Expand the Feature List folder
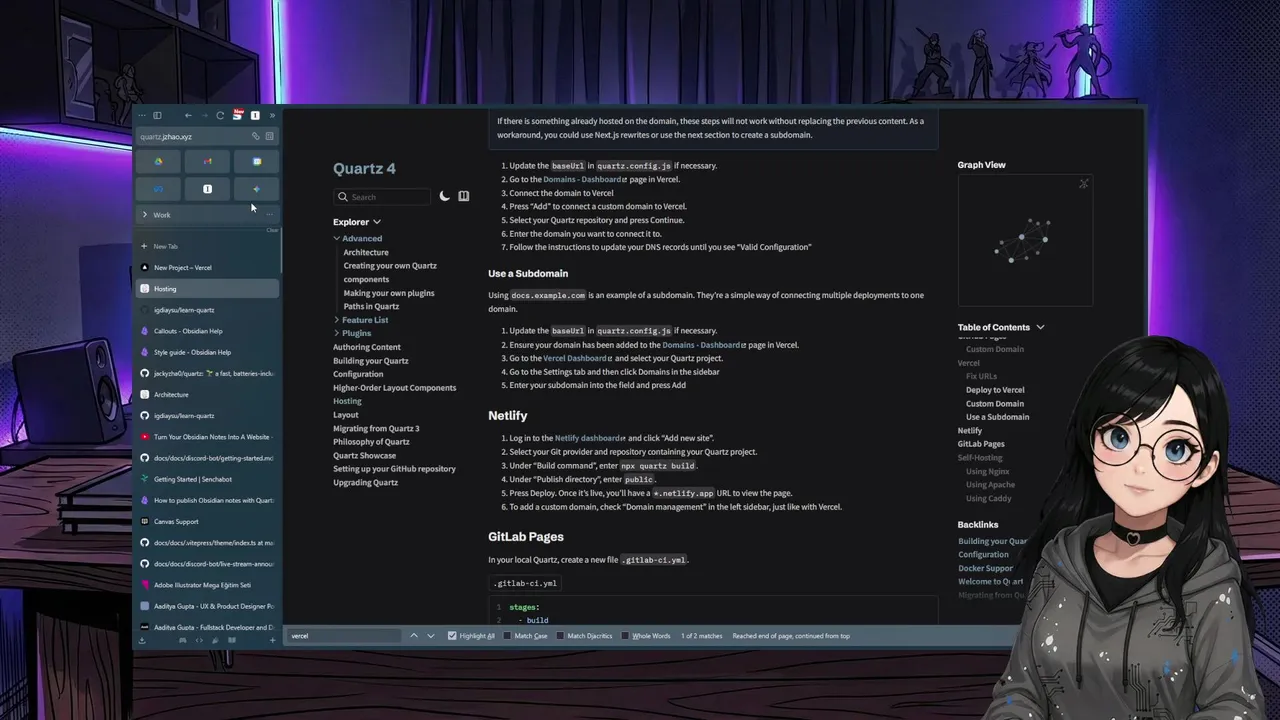 337,320
